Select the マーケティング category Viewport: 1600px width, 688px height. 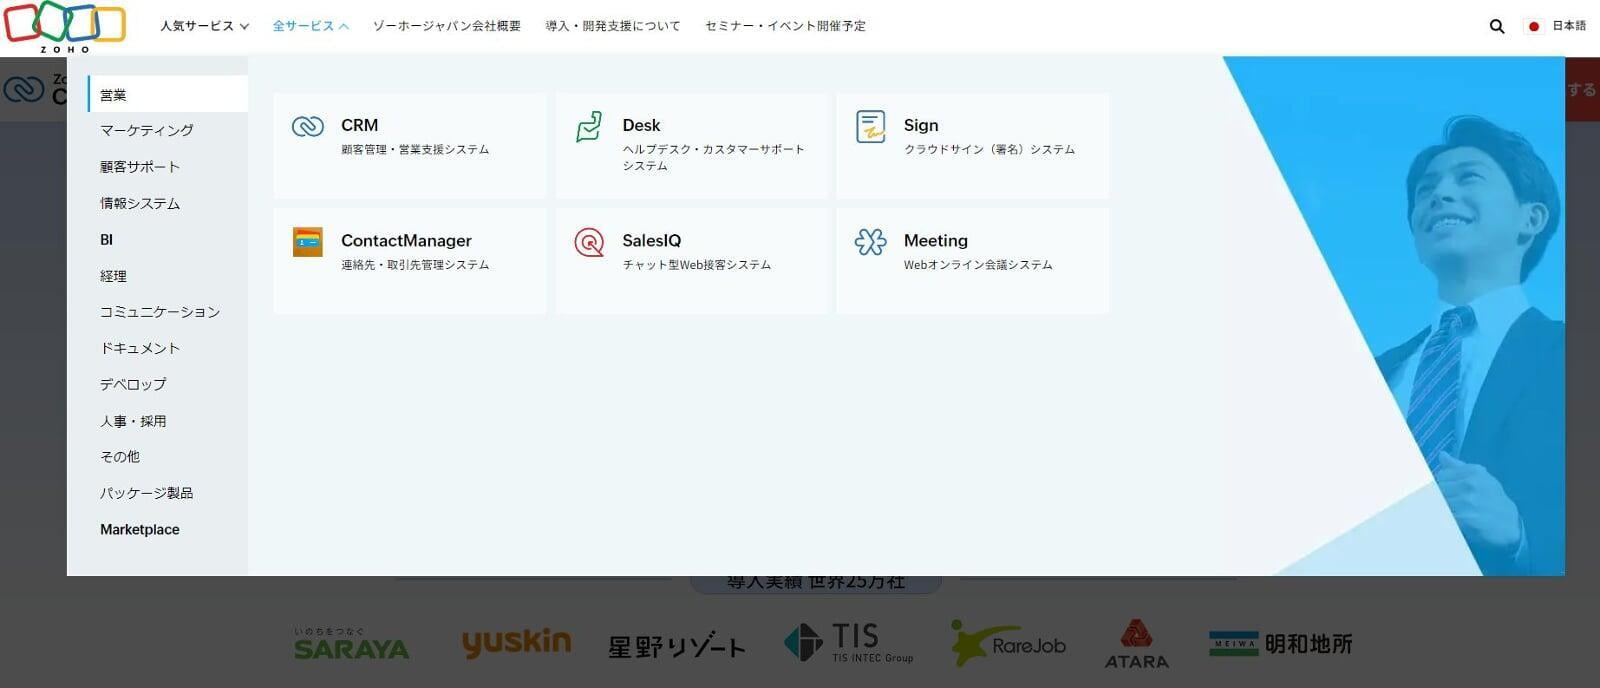147,130
